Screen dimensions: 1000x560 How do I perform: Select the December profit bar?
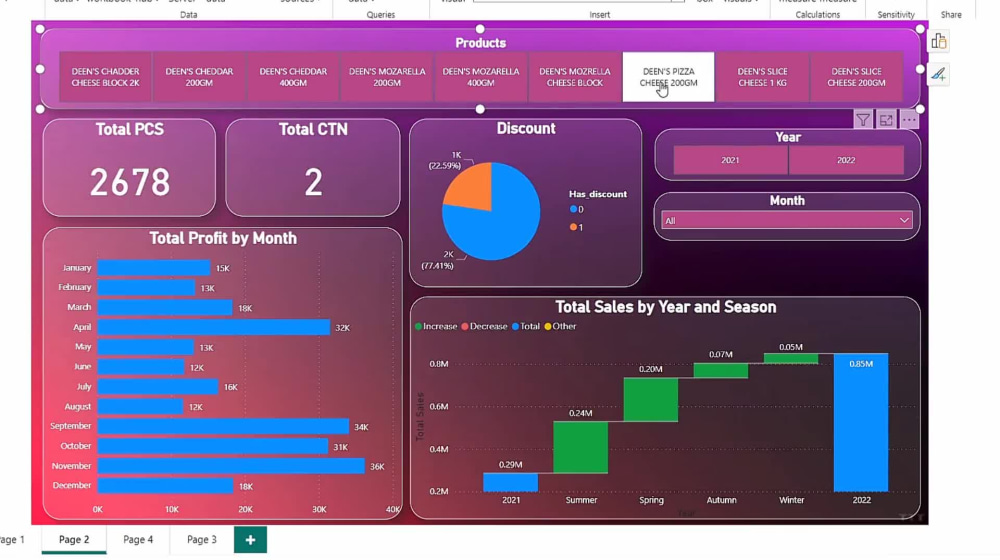point(165,486)
